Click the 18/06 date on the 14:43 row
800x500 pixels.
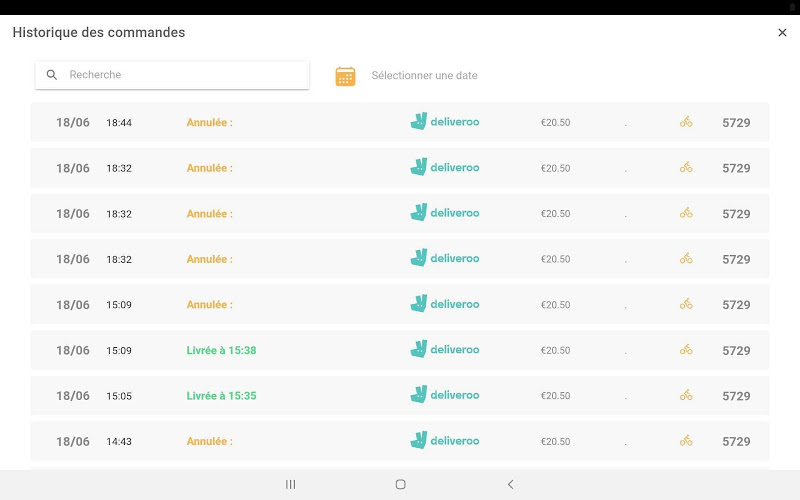(73, 441)
